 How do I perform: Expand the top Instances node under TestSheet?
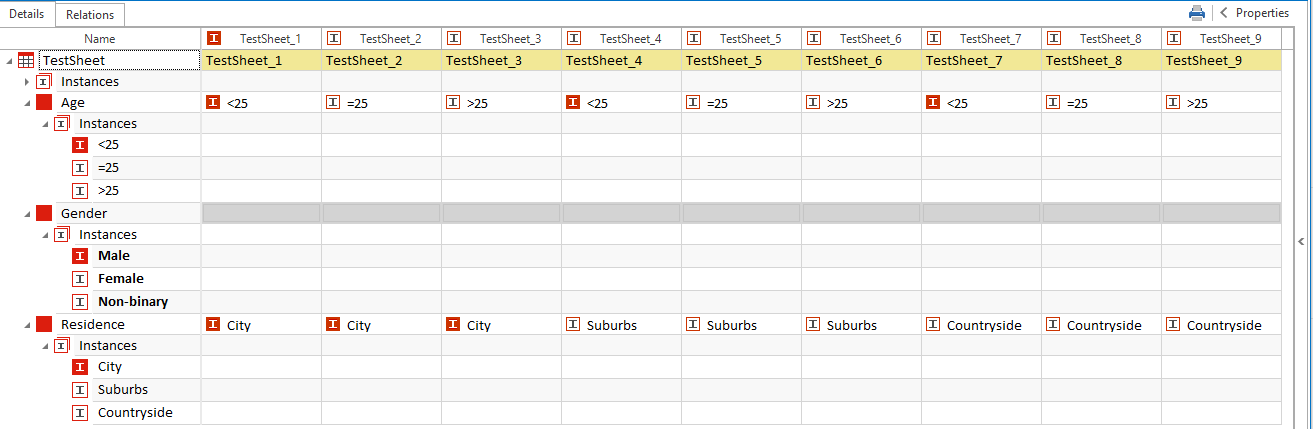point(27,82)
